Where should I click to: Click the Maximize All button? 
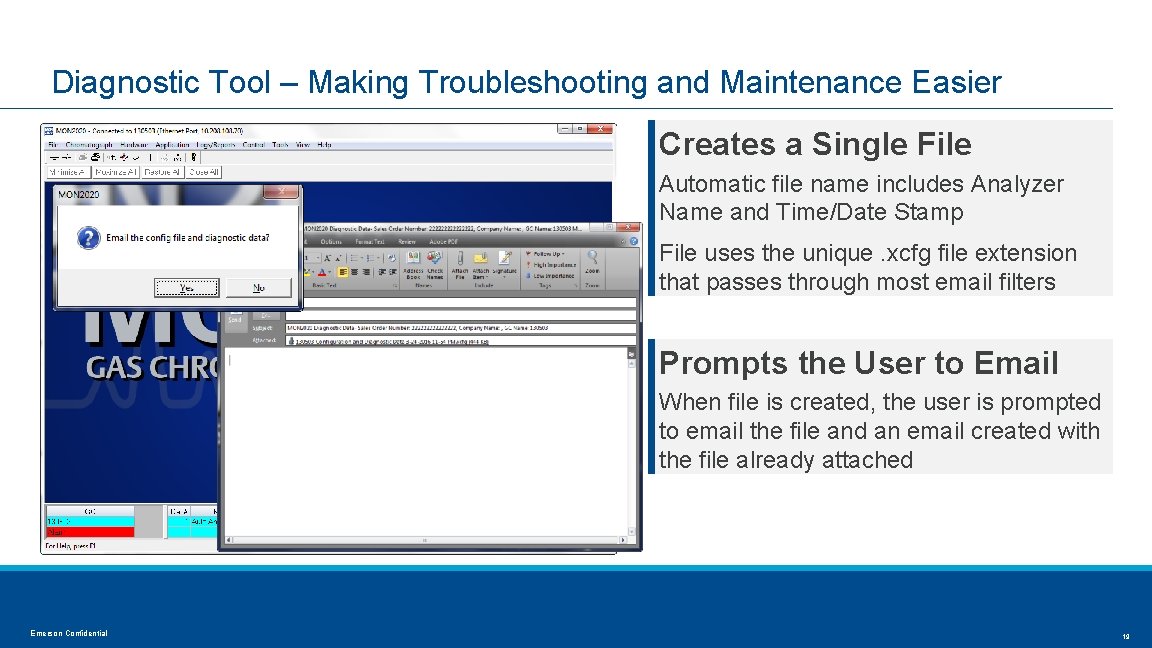click(x=116, y=172)
